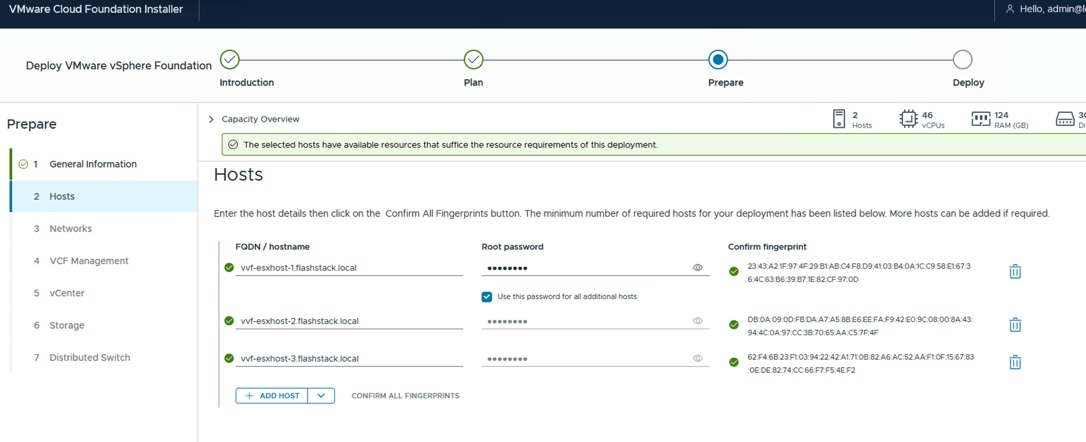The height and width of the screenshot is (442, 1086).
Task: Edit FQDN field vvf-esxhost-2.flashstack.local
Action: 349,321
